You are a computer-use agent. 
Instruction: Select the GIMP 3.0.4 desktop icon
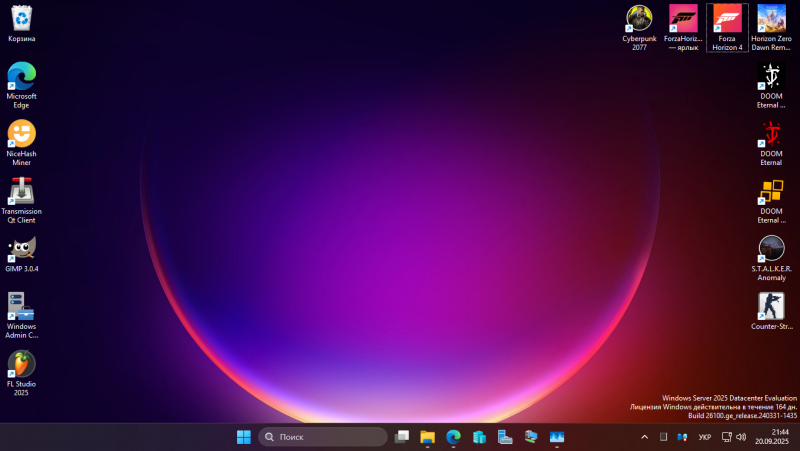point(21,249)
